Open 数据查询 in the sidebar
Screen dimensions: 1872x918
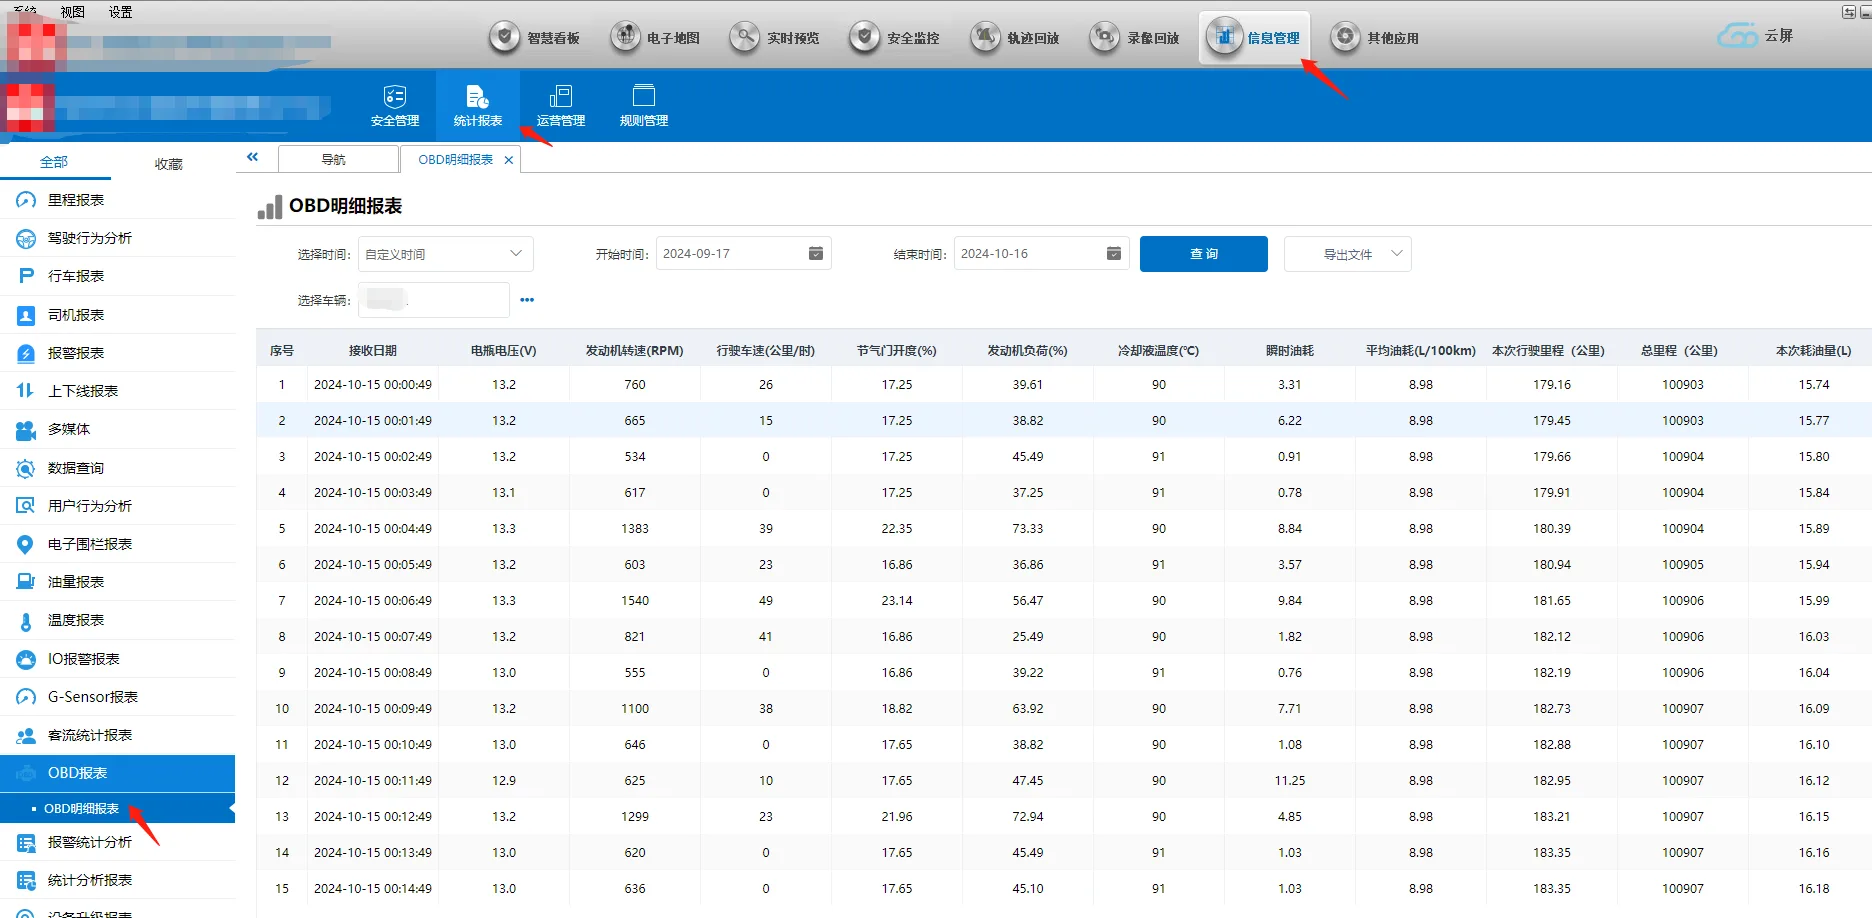(118, 468)
